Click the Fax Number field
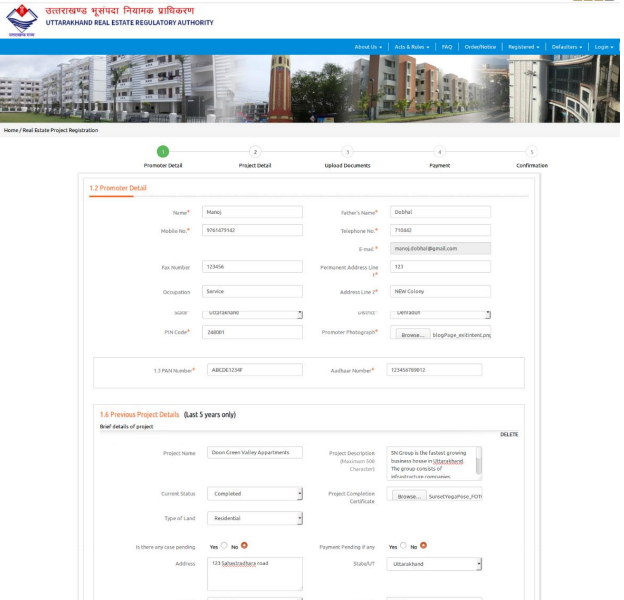The width and height of the screenshot is (624, 600). point(252,267)
